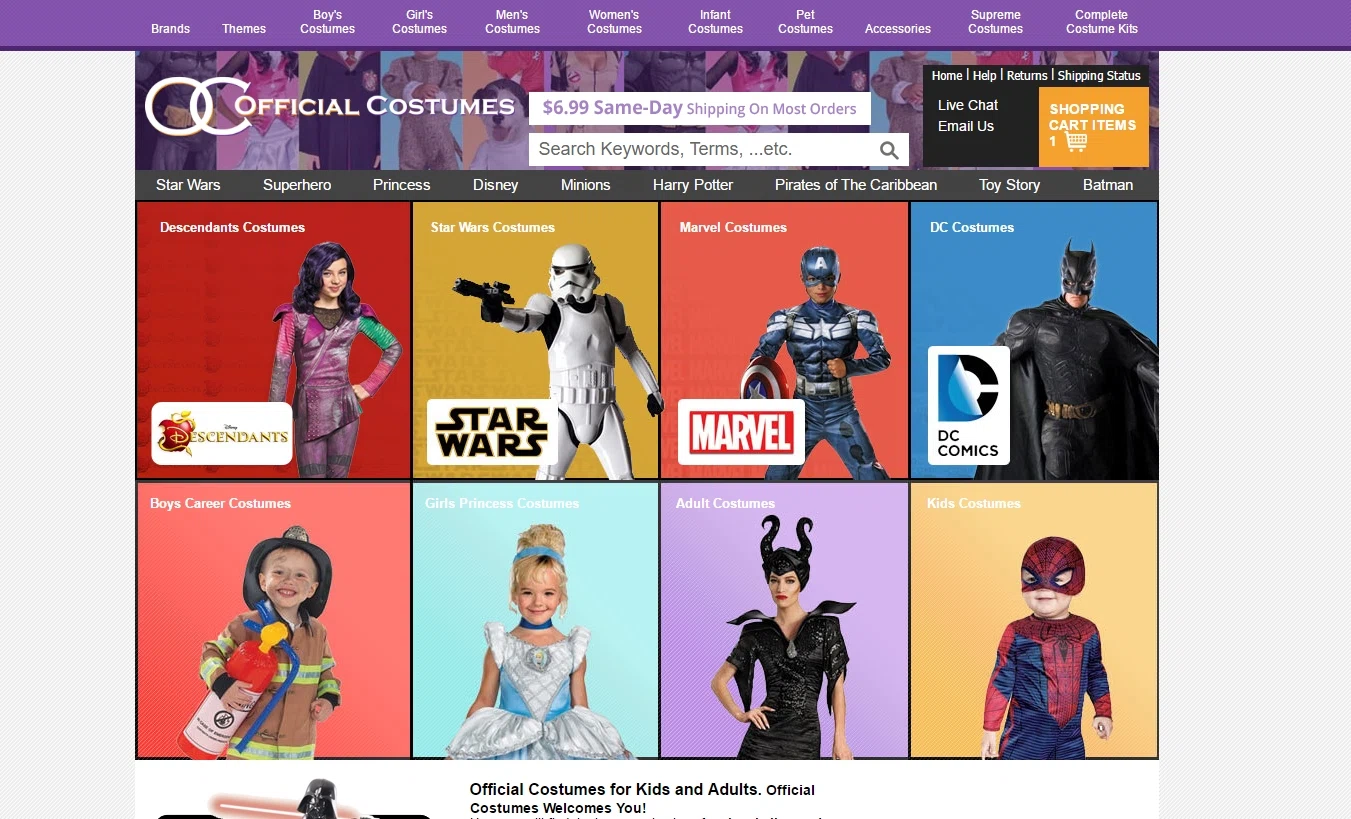The height and width of the screenshot is (819, 1351).
Task: Click the Darth Vader lightsaber image
Action: coord(295,800)
